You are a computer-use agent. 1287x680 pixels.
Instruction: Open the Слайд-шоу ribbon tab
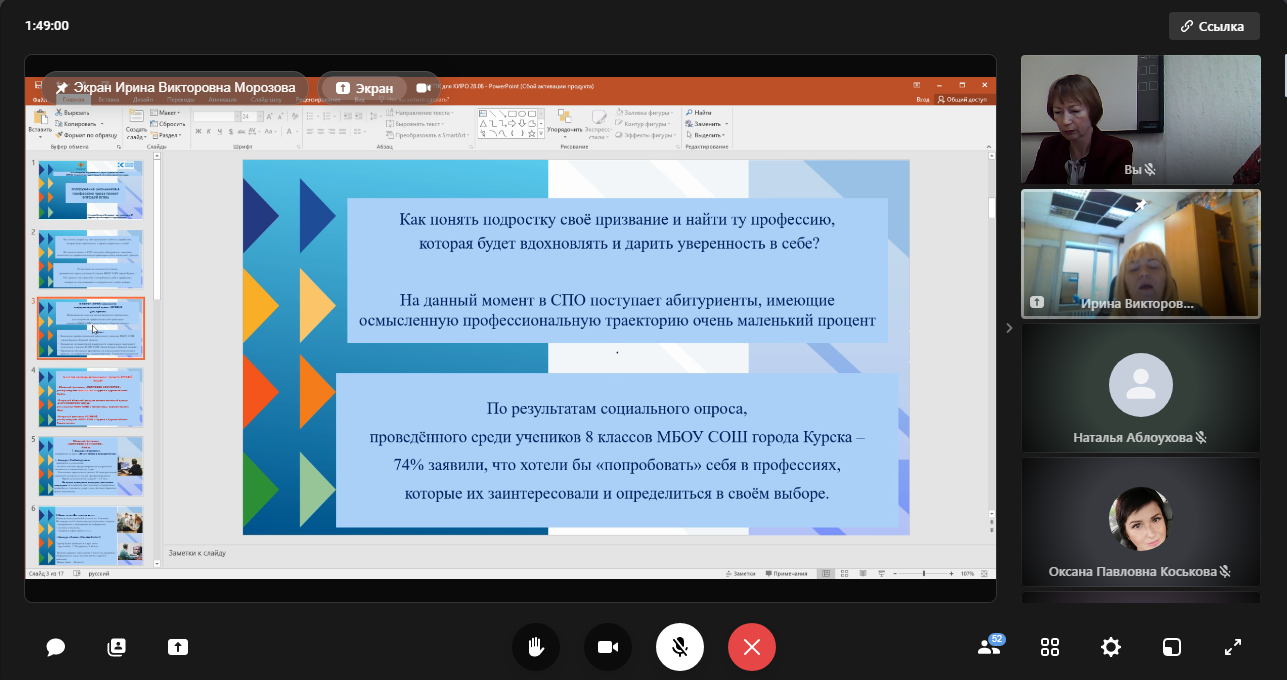click(x=266, y=100)
